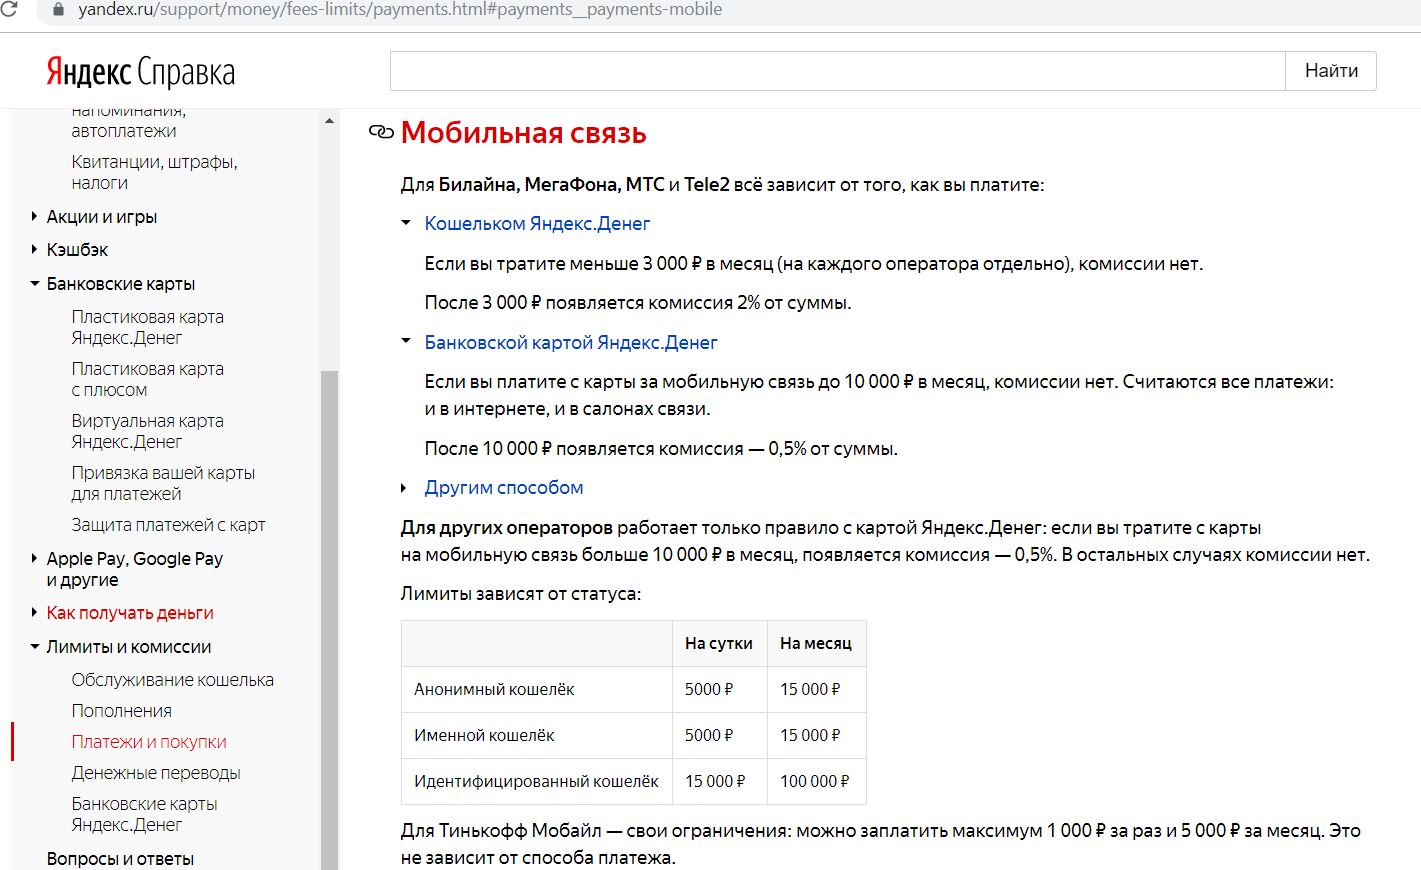Click the На месяц table header
Image resolution: width=1421 pixels, height=870 pixels.
(x=816, y=644)
